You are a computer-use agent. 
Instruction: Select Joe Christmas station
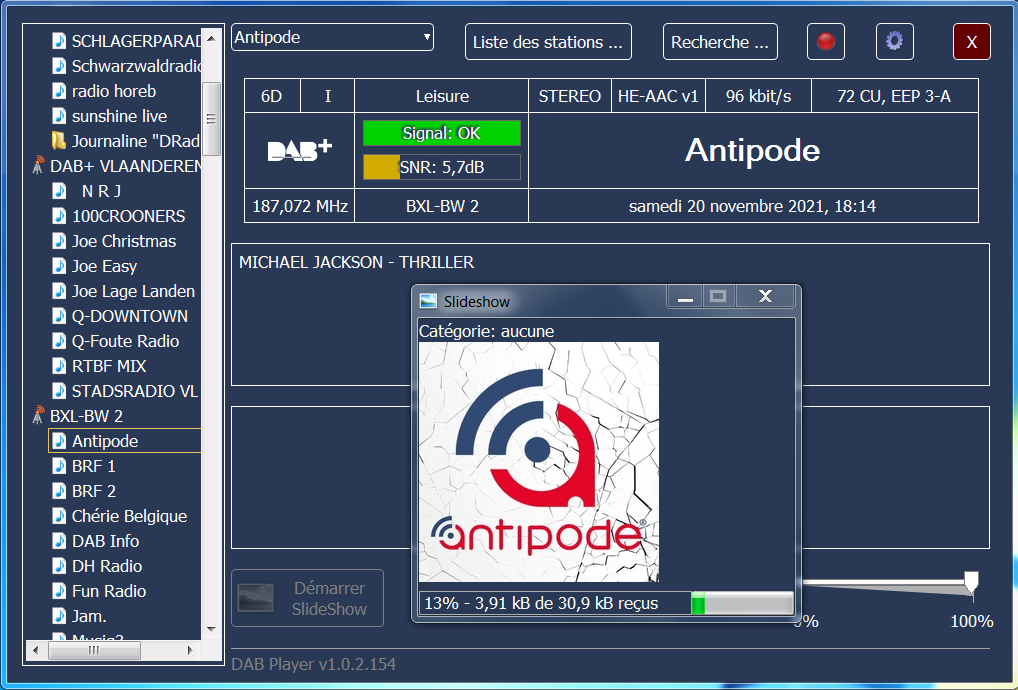coord(124,241)
